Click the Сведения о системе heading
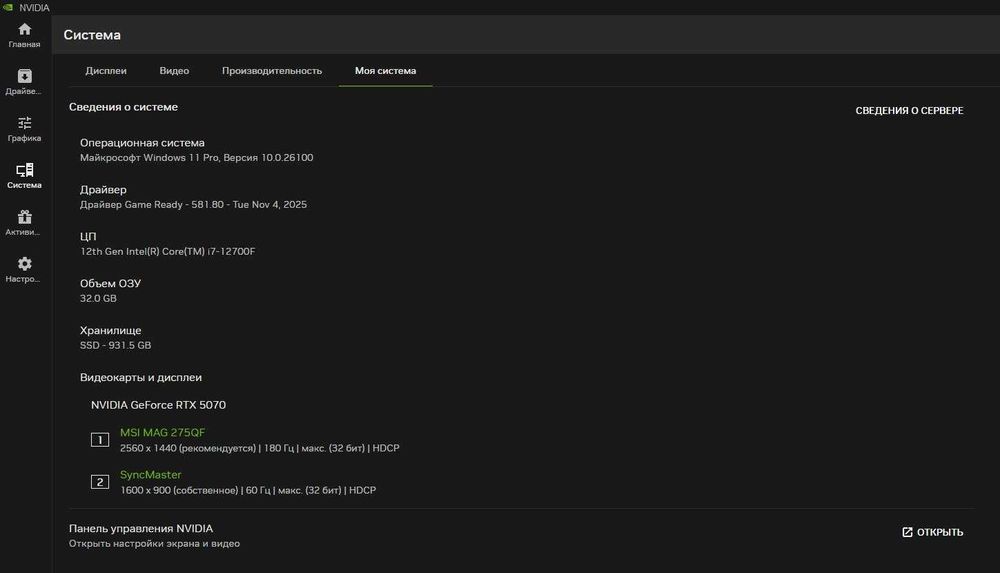The width and height of the screenshot is (1000, 573). [x=123, y=107]
